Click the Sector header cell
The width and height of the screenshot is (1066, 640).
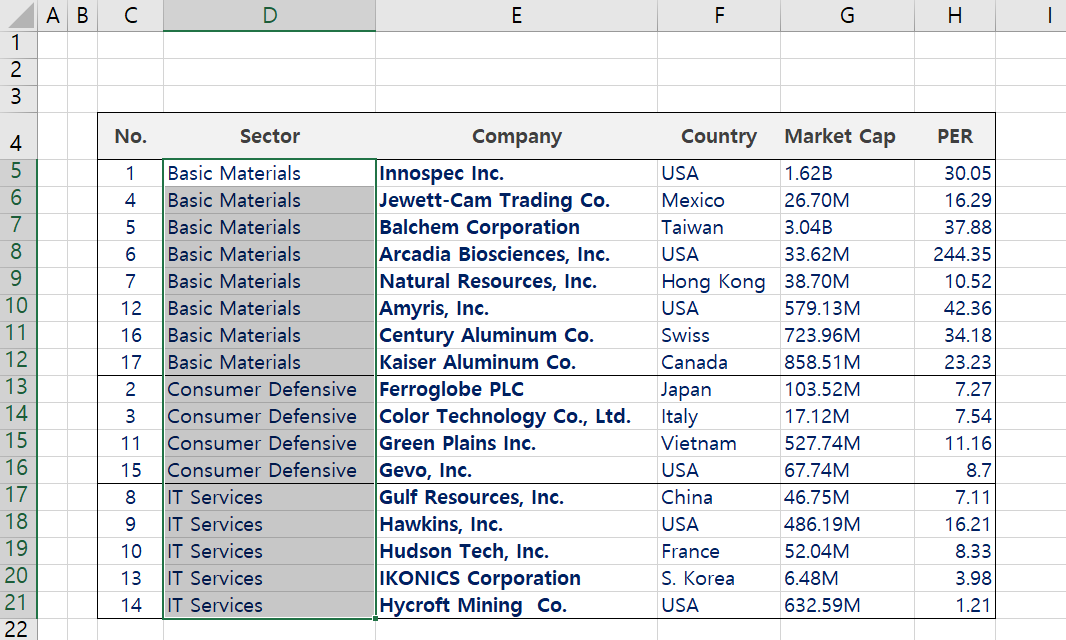[x=269, y=136]
